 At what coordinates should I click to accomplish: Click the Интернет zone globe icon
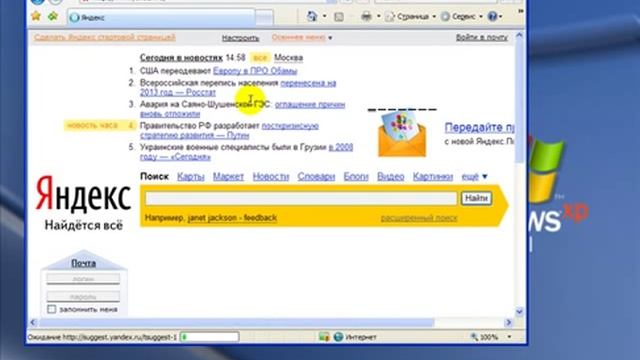(338, 337)
